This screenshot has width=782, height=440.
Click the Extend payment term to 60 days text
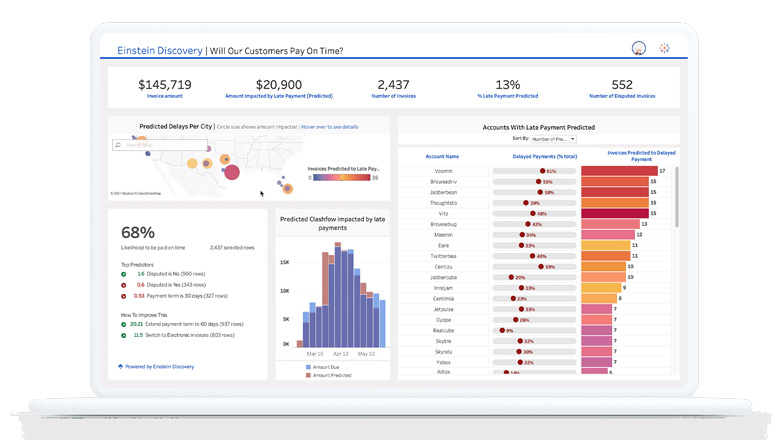pos(195,324)
